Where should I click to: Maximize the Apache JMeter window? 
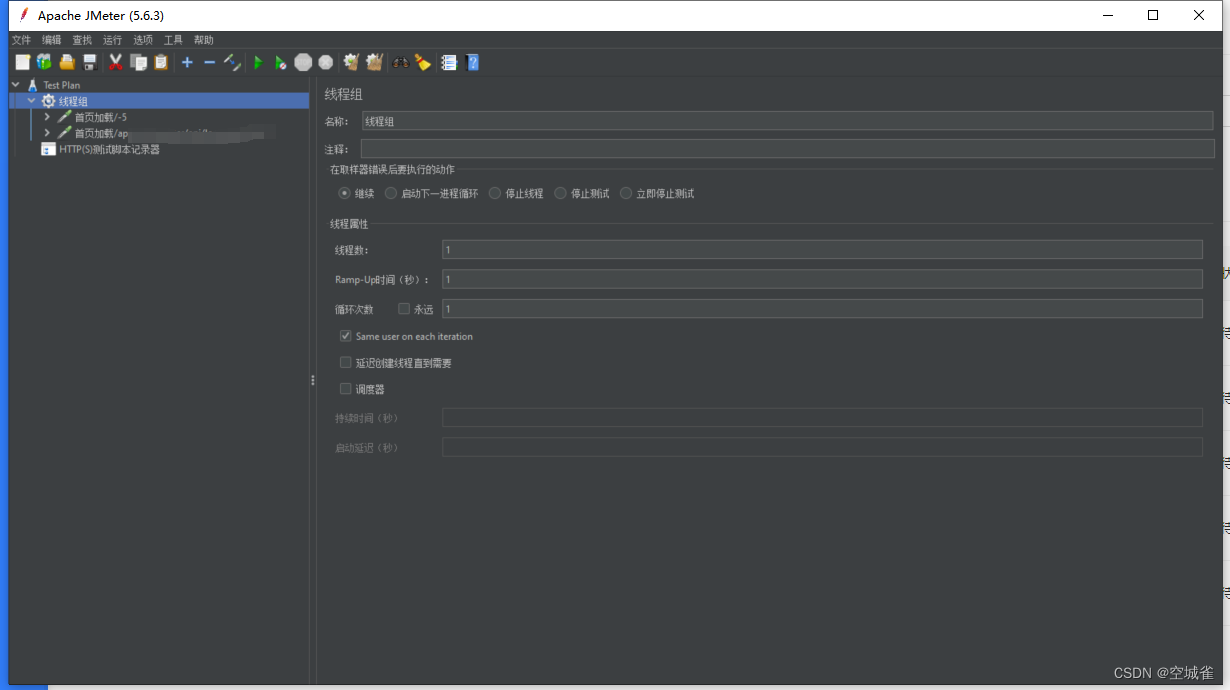pos(1153,15)
